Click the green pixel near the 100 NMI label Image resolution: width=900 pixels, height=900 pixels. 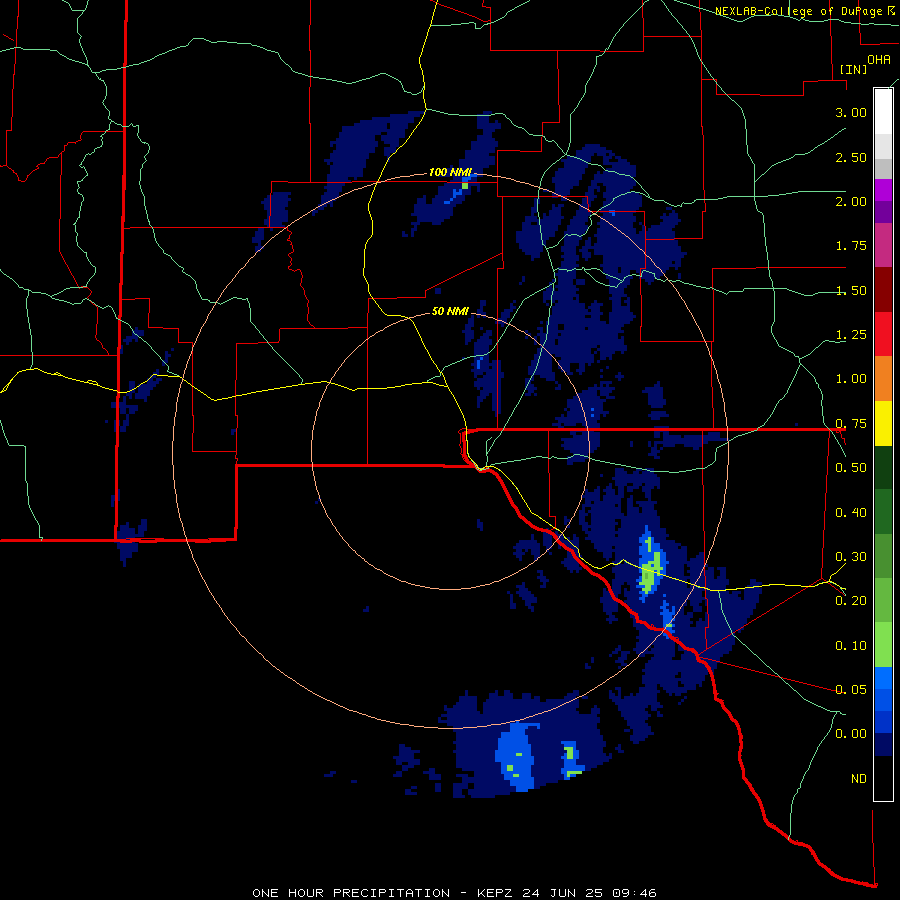(465, 186)
